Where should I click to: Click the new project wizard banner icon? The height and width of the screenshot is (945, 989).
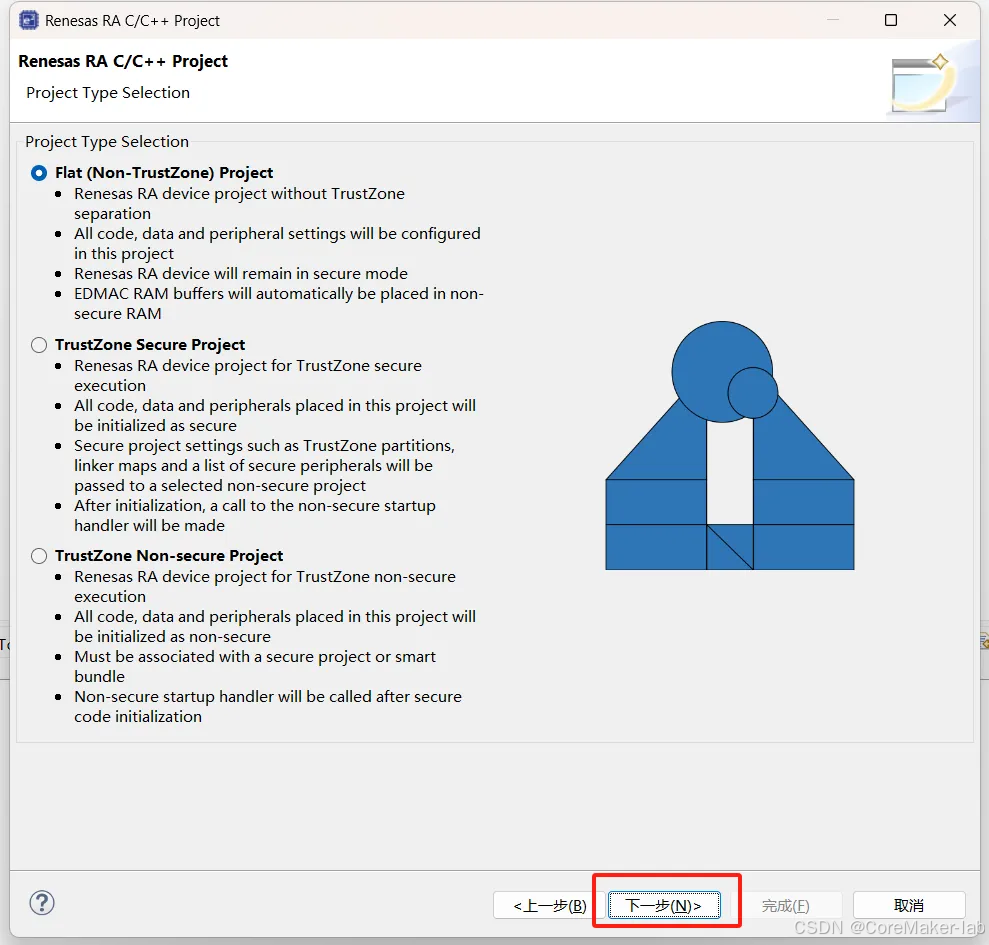921,83
